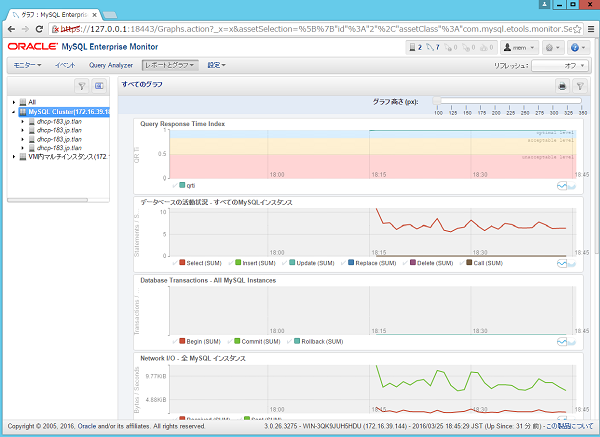The width and height of the screenshot is (600, 437).
Task: Toggle the Select (SUM) series
Action: click(x=197, y=263)
